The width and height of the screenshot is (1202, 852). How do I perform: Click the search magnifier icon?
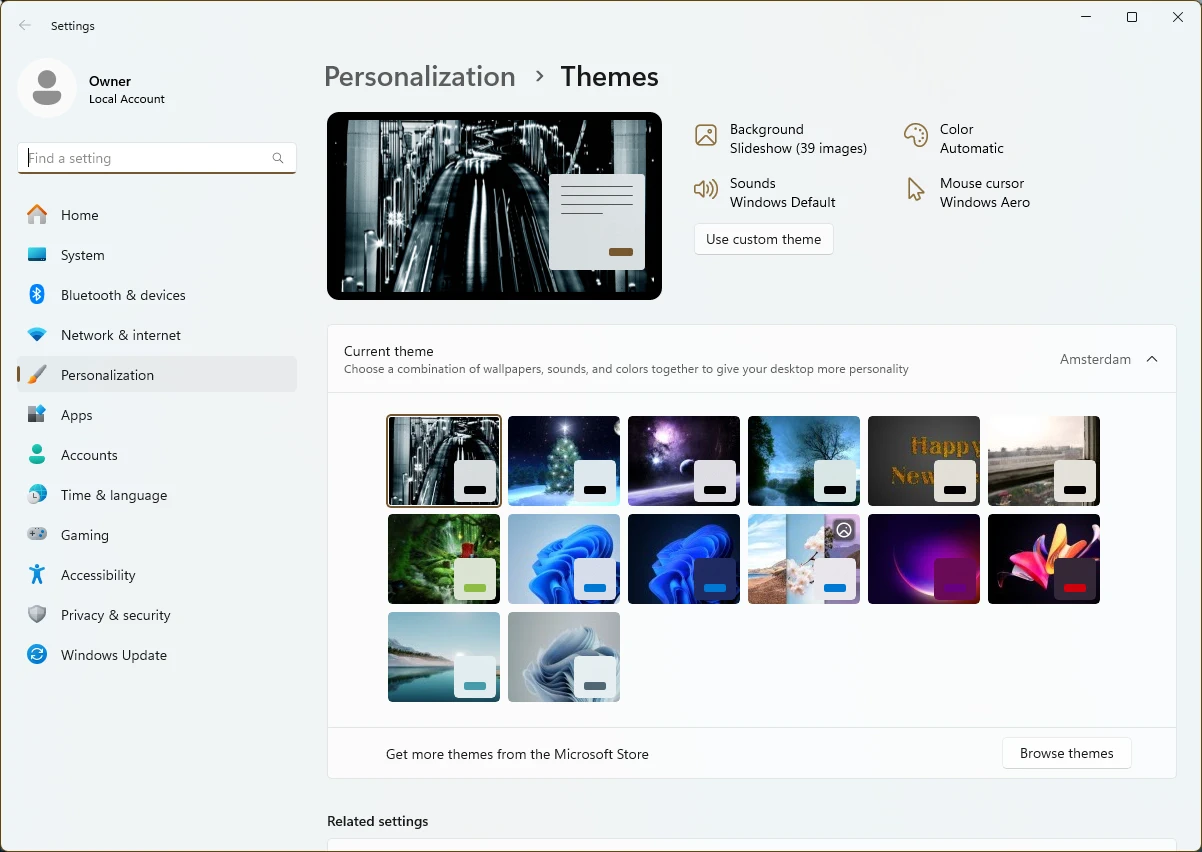(278, 158)
